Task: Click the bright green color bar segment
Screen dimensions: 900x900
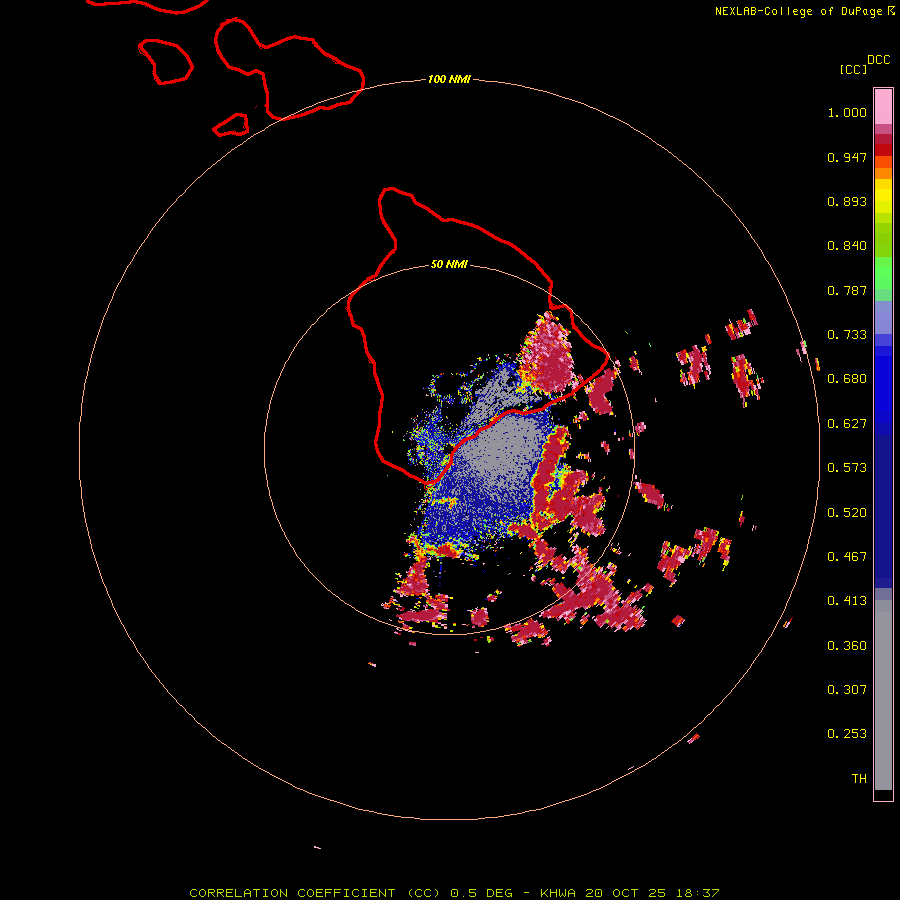Action: coord(883,273)
